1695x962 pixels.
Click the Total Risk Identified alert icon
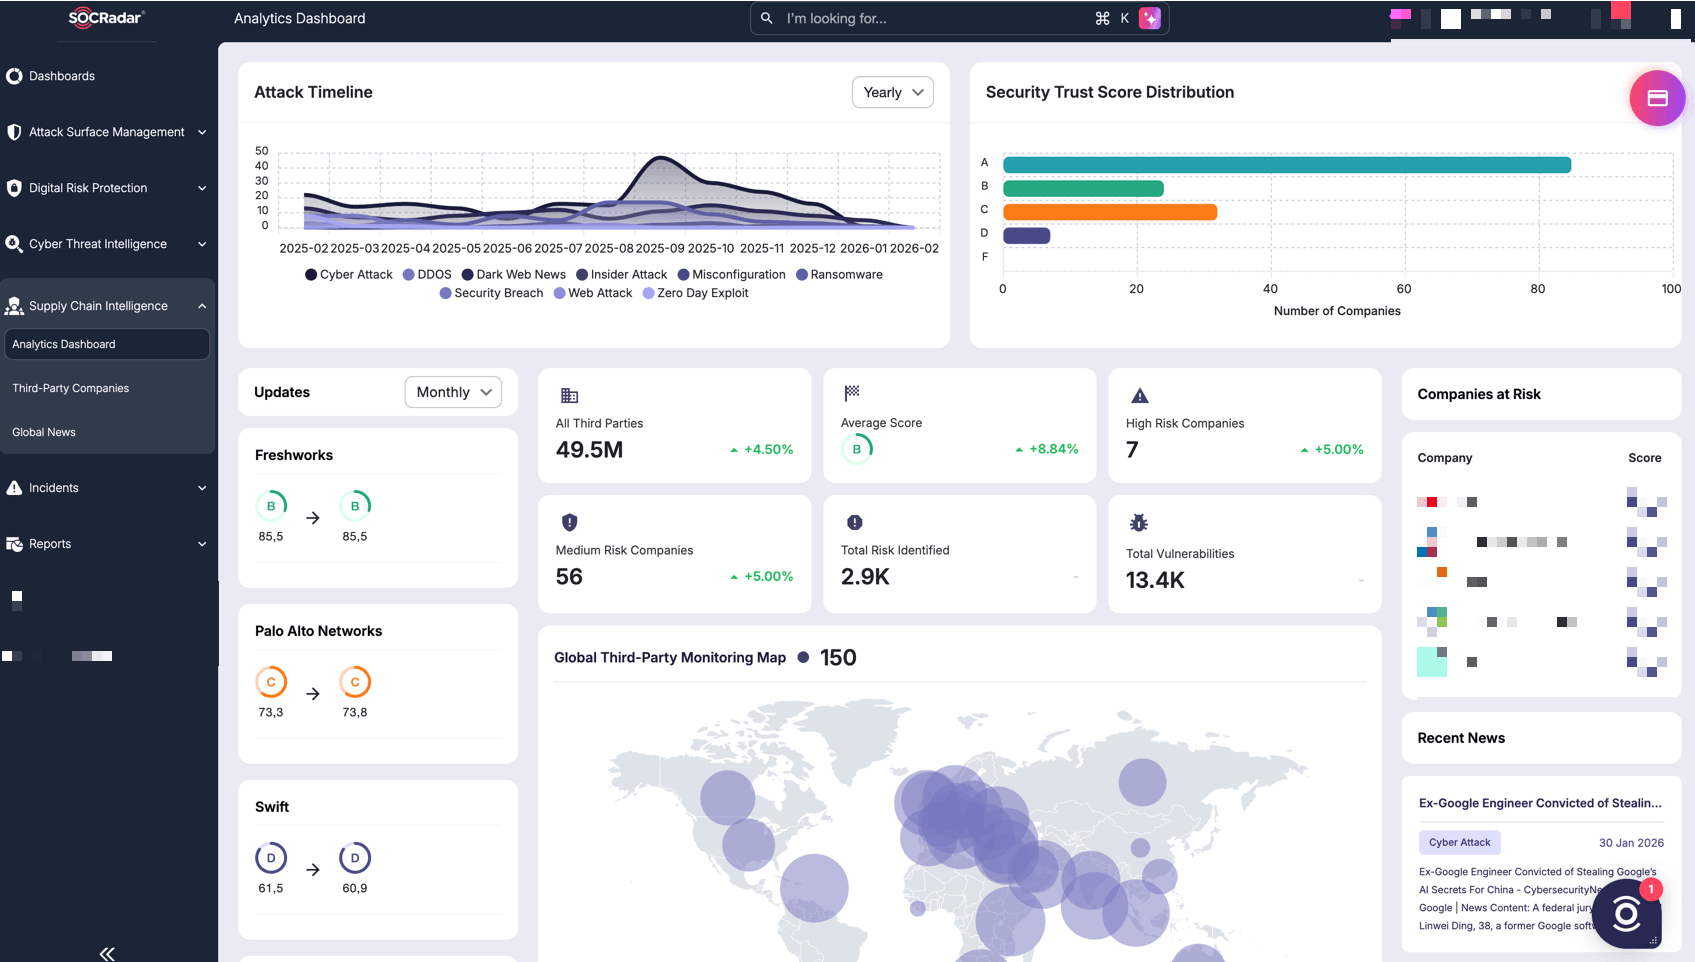[854, 522]
